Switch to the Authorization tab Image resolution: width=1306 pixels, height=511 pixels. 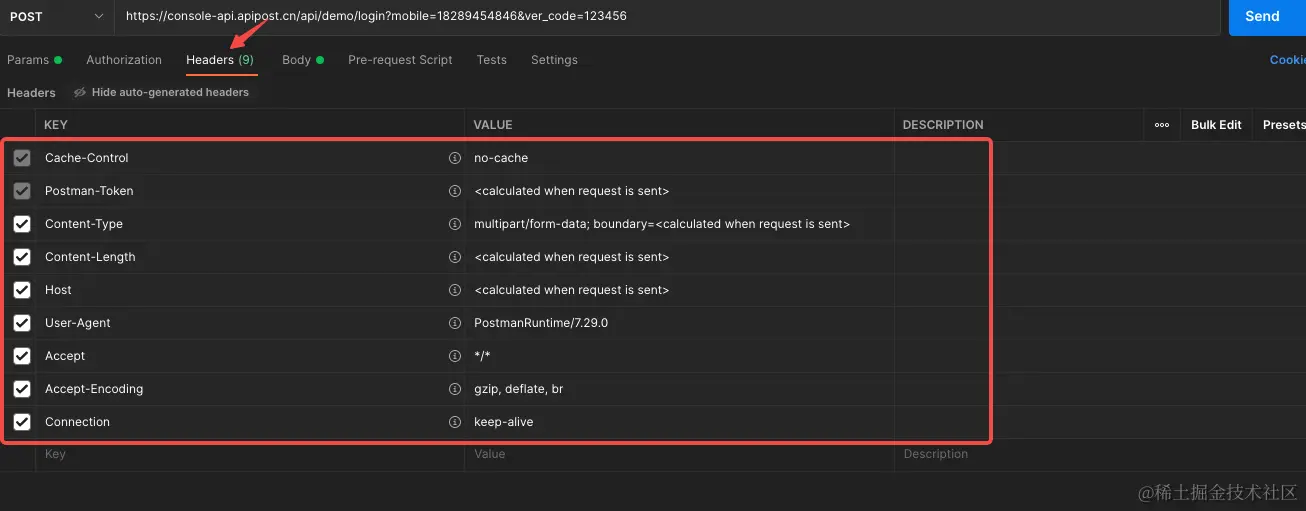coord(124,60)
